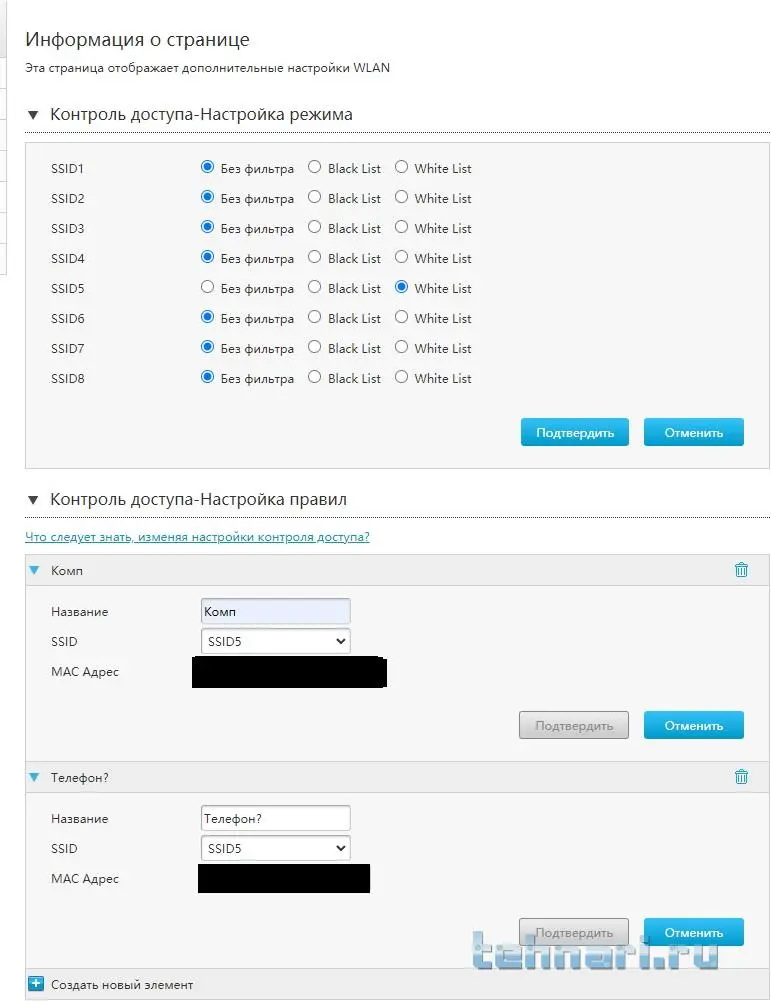Screen dimensions: 771x1002
Task: Focus the Название field containing Комп
Action: click(x=275, y=611)
